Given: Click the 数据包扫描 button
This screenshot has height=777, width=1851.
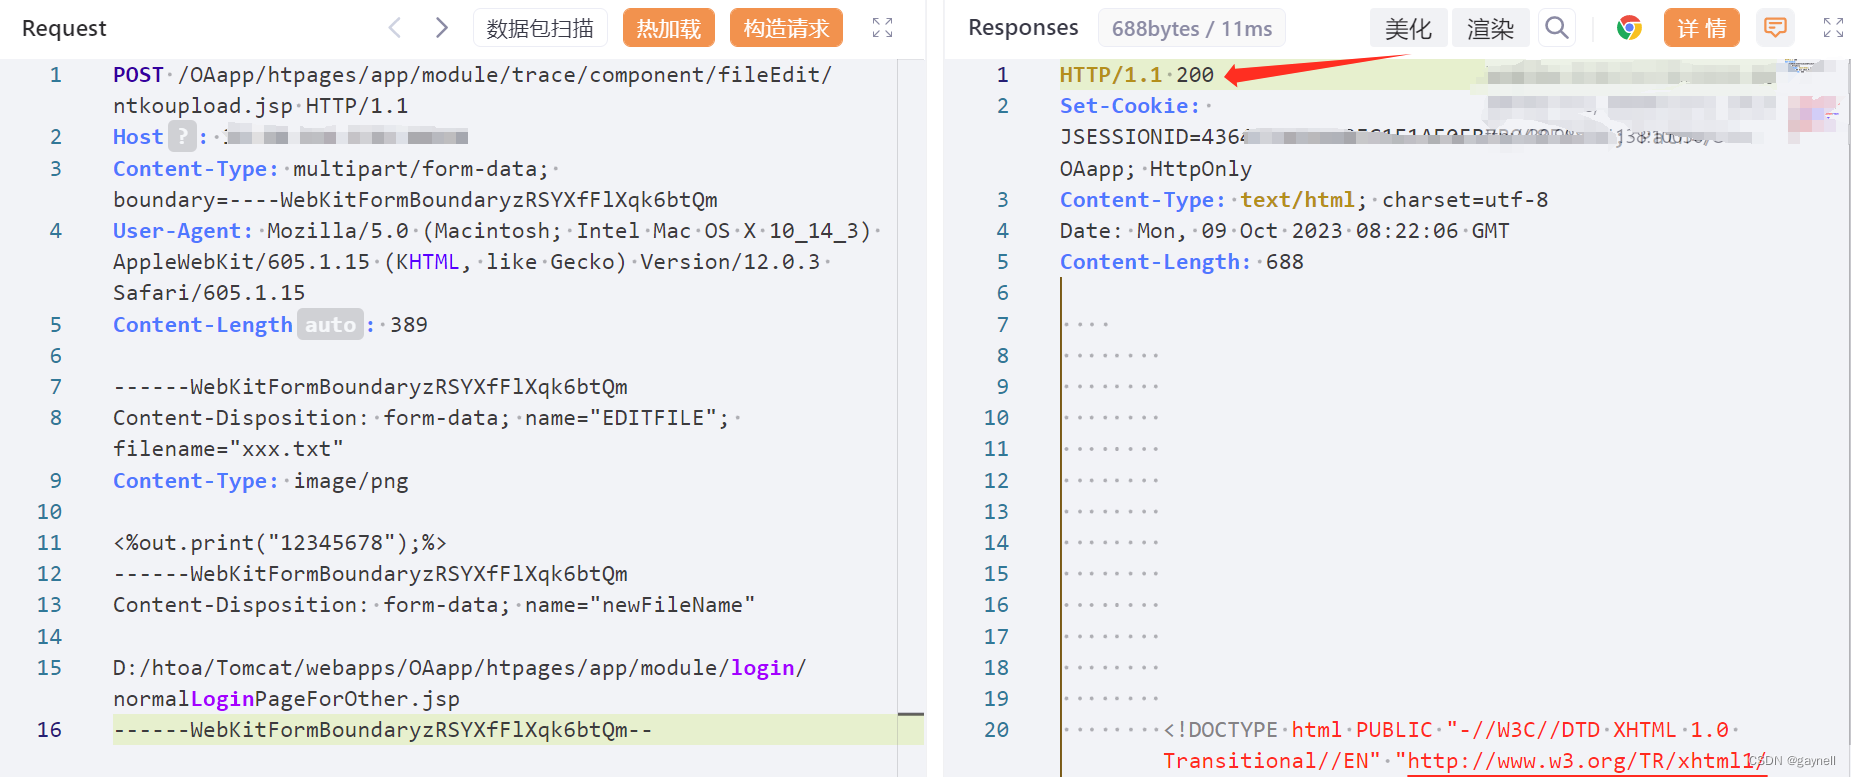Looking at the screenshot, I should coord(540,28).
